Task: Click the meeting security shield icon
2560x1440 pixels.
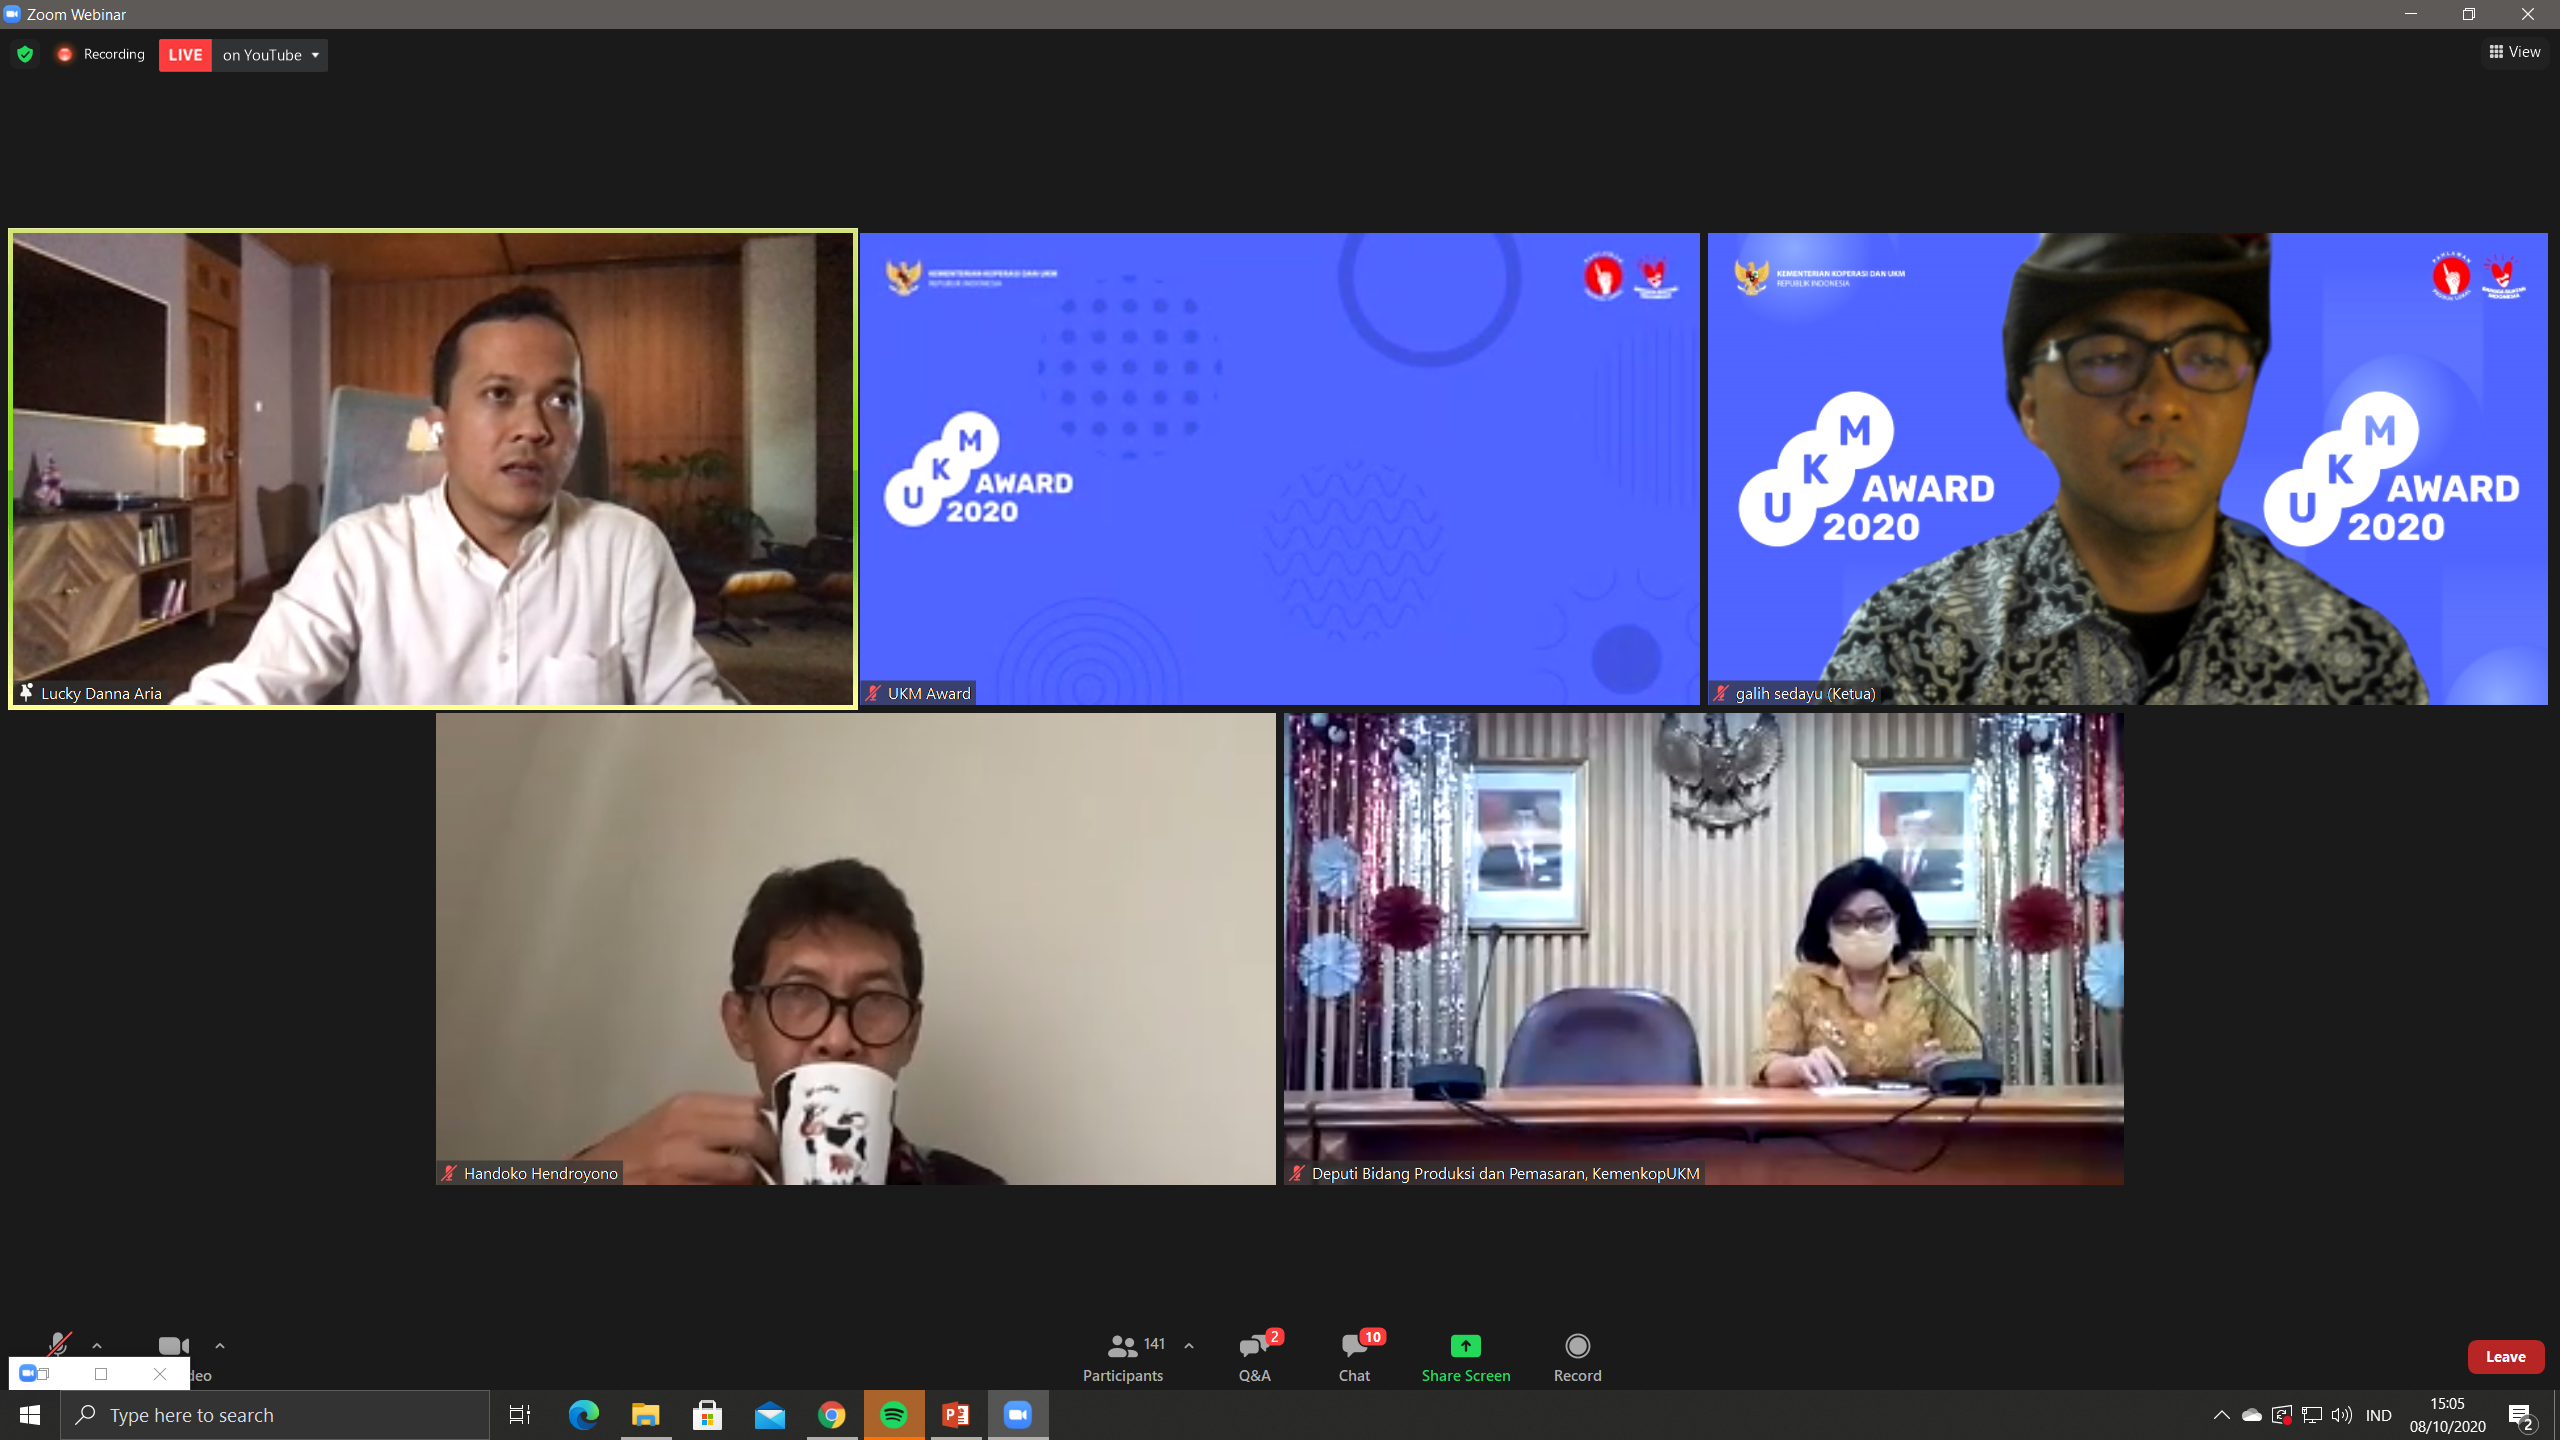Action: 25,55
